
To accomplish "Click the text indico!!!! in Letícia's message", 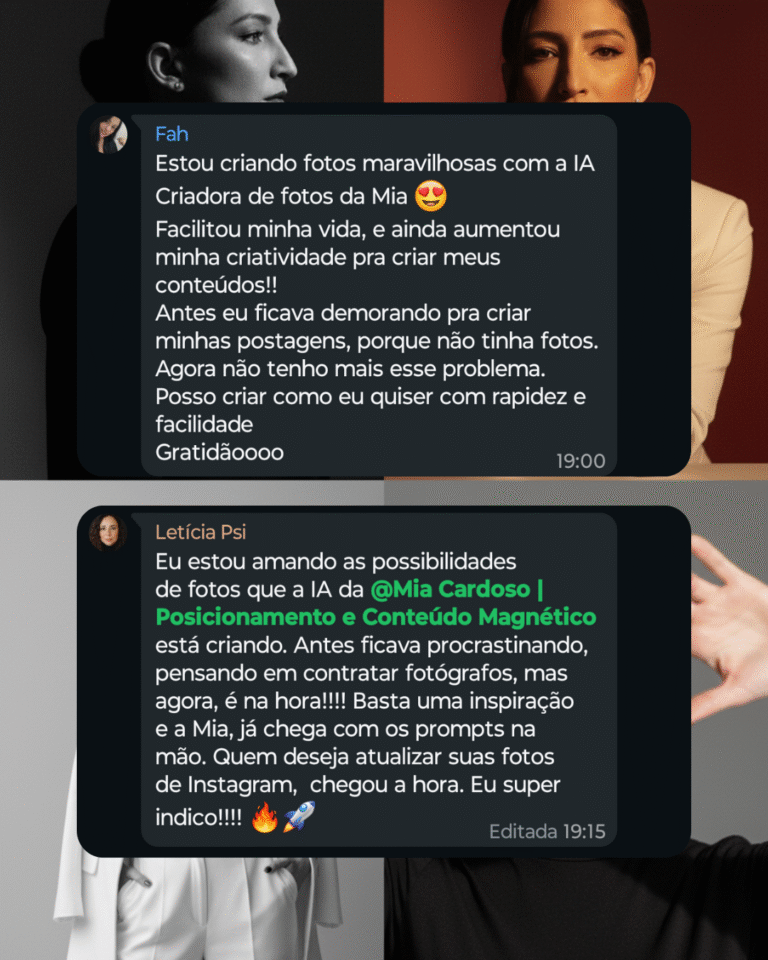I will (198, 817).
